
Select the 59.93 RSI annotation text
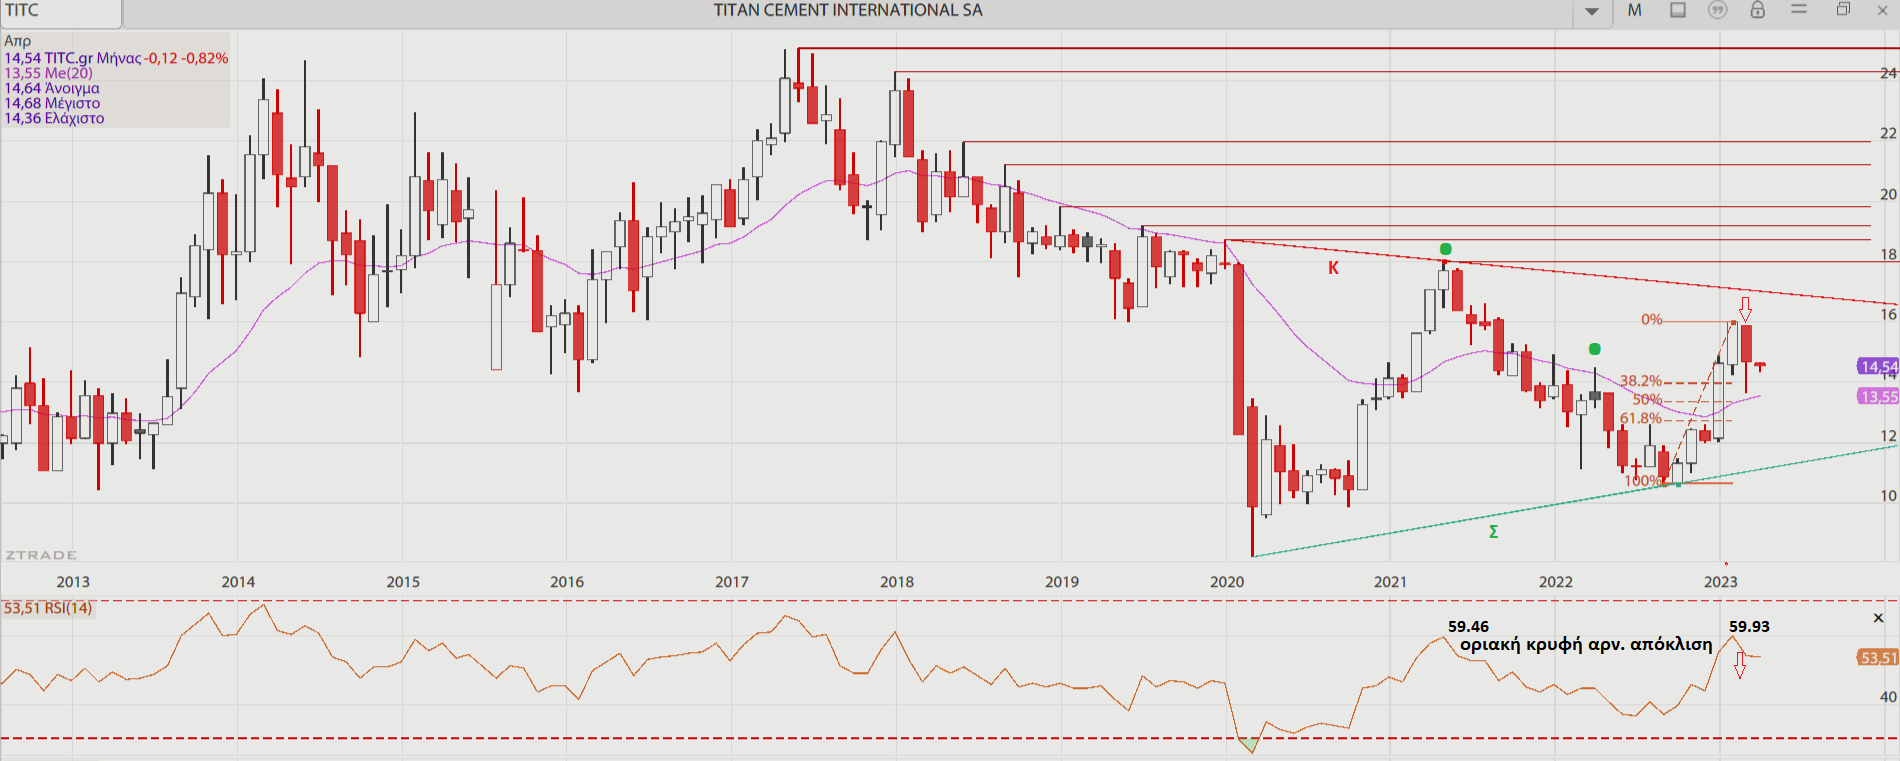pos(1749,627)
